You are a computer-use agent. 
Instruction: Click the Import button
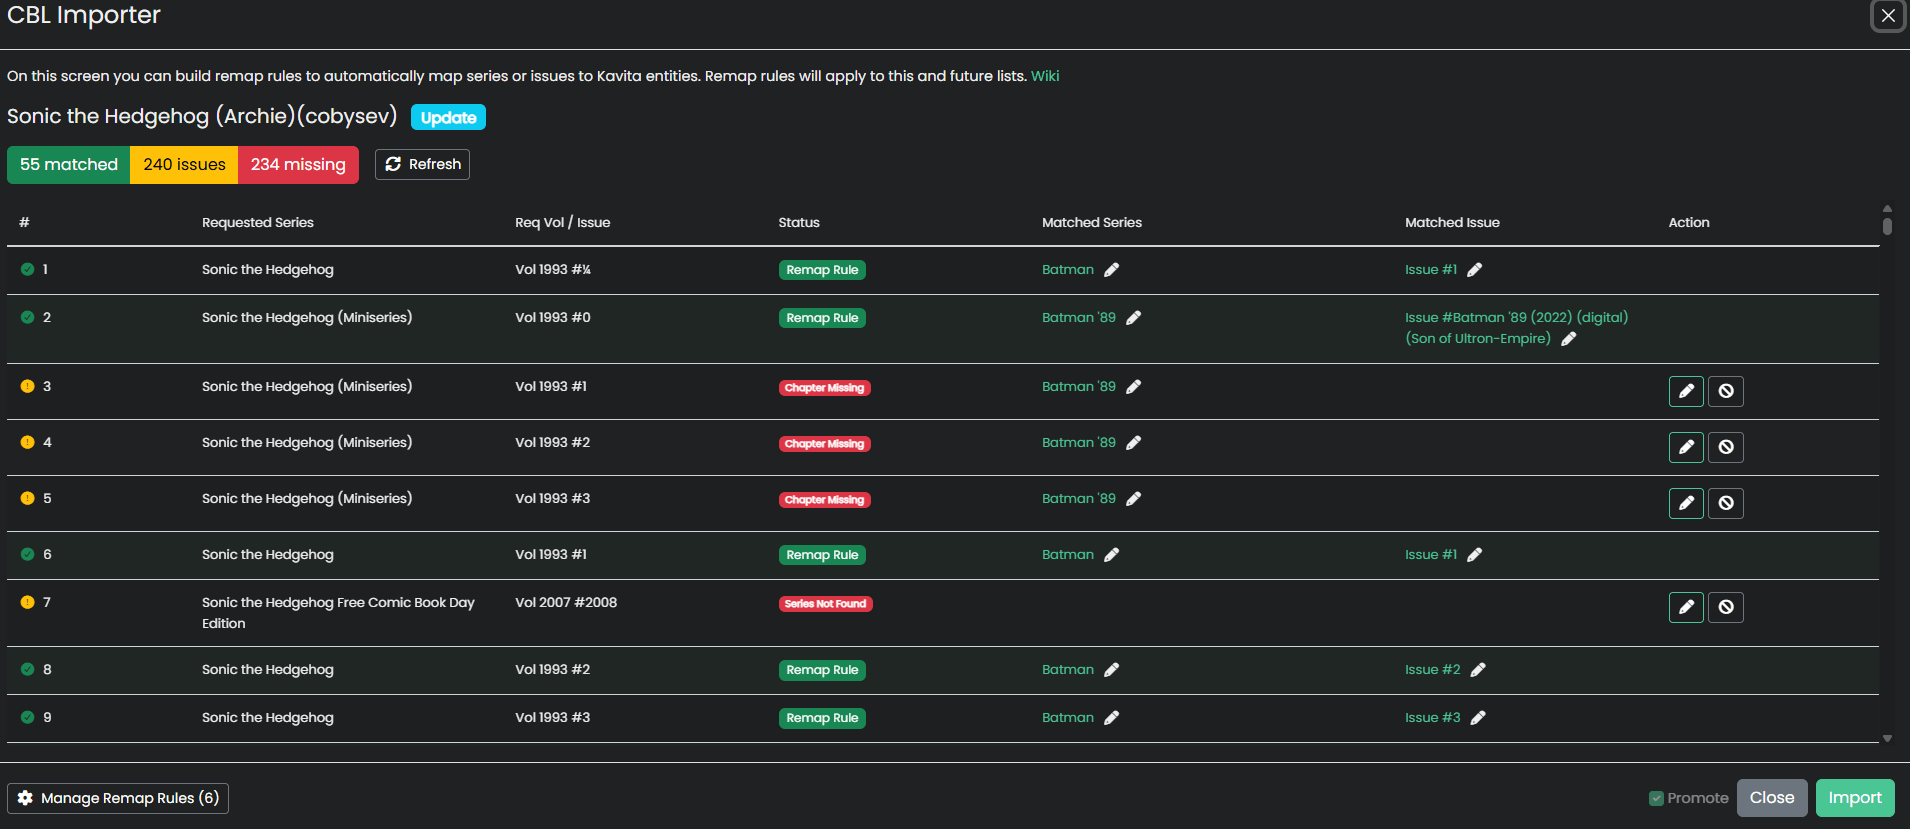(x=1855, y=798)
